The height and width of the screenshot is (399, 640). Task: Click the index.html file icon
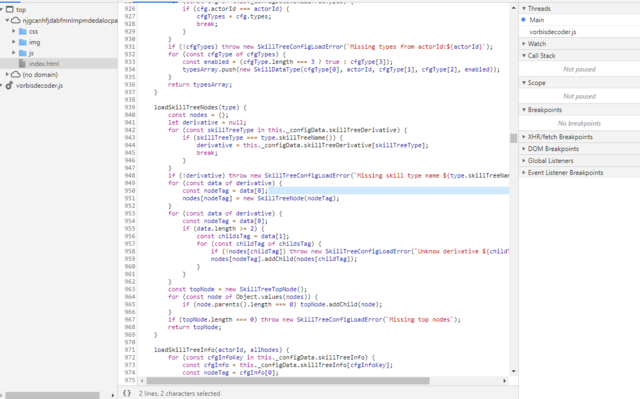22,64
